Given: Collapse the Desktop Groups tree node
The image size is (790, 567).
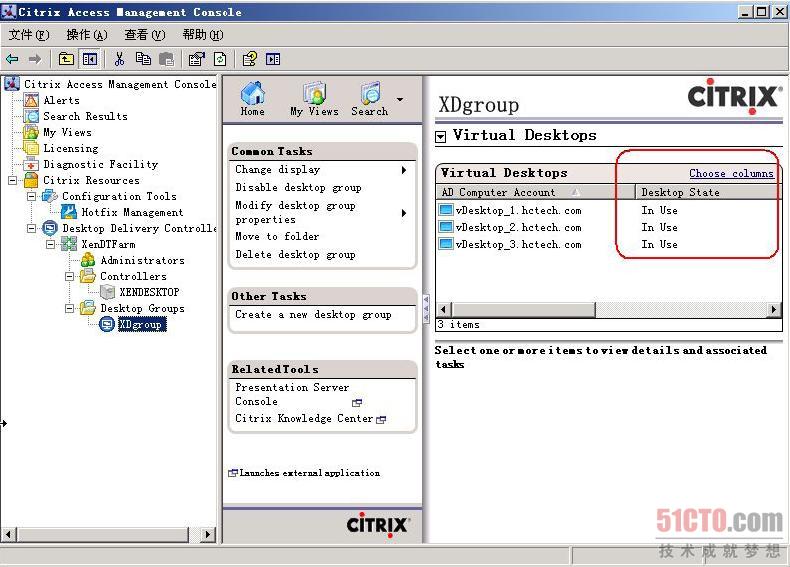Looking at the screenshot, I should click(x=70, y=308).
